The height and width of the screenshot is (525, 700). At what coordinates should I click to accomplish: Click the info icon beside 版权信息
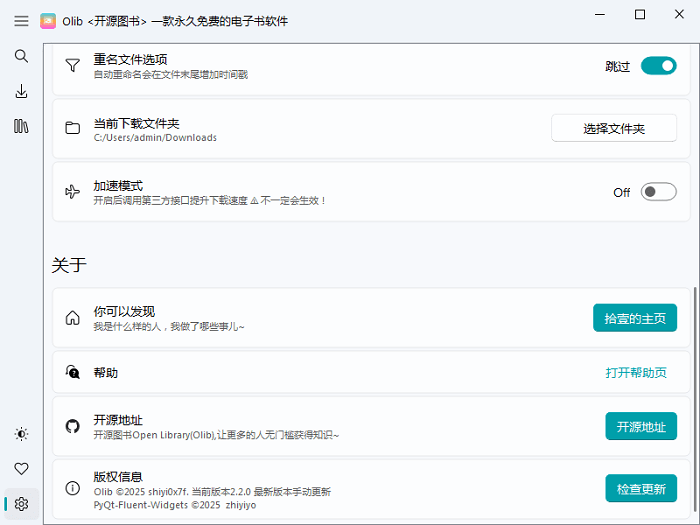click(72, 488)
